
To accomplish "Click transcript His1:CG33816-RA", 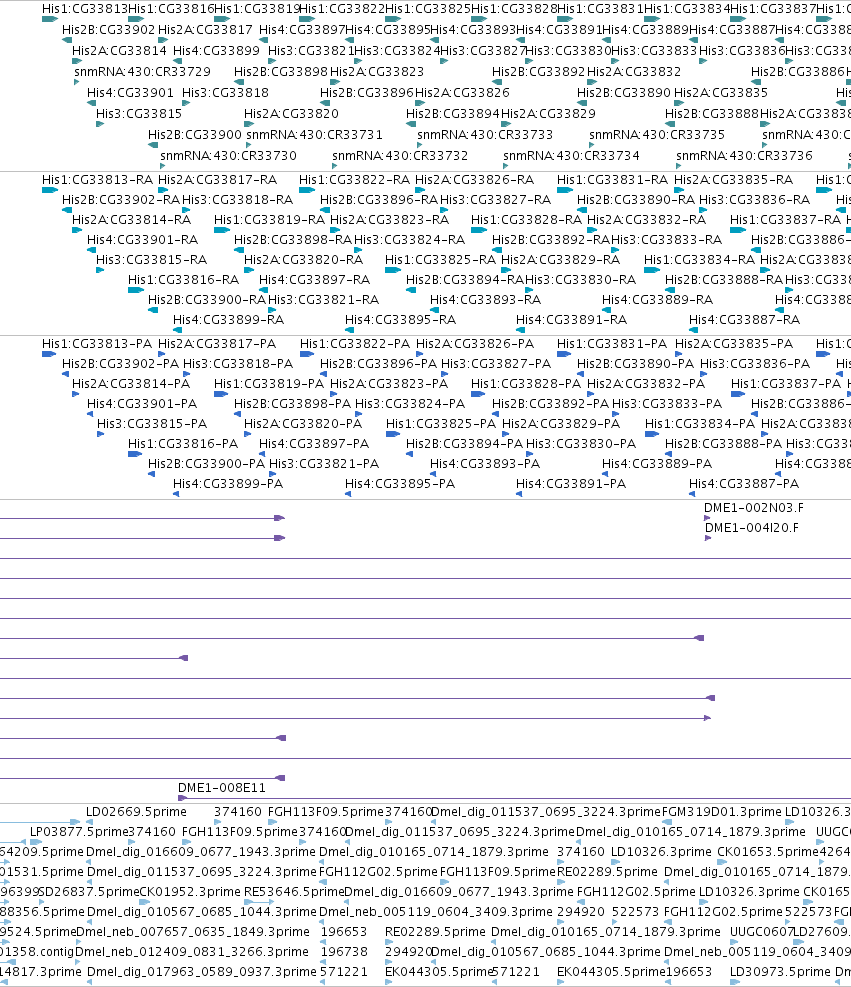I will (184, 279).
